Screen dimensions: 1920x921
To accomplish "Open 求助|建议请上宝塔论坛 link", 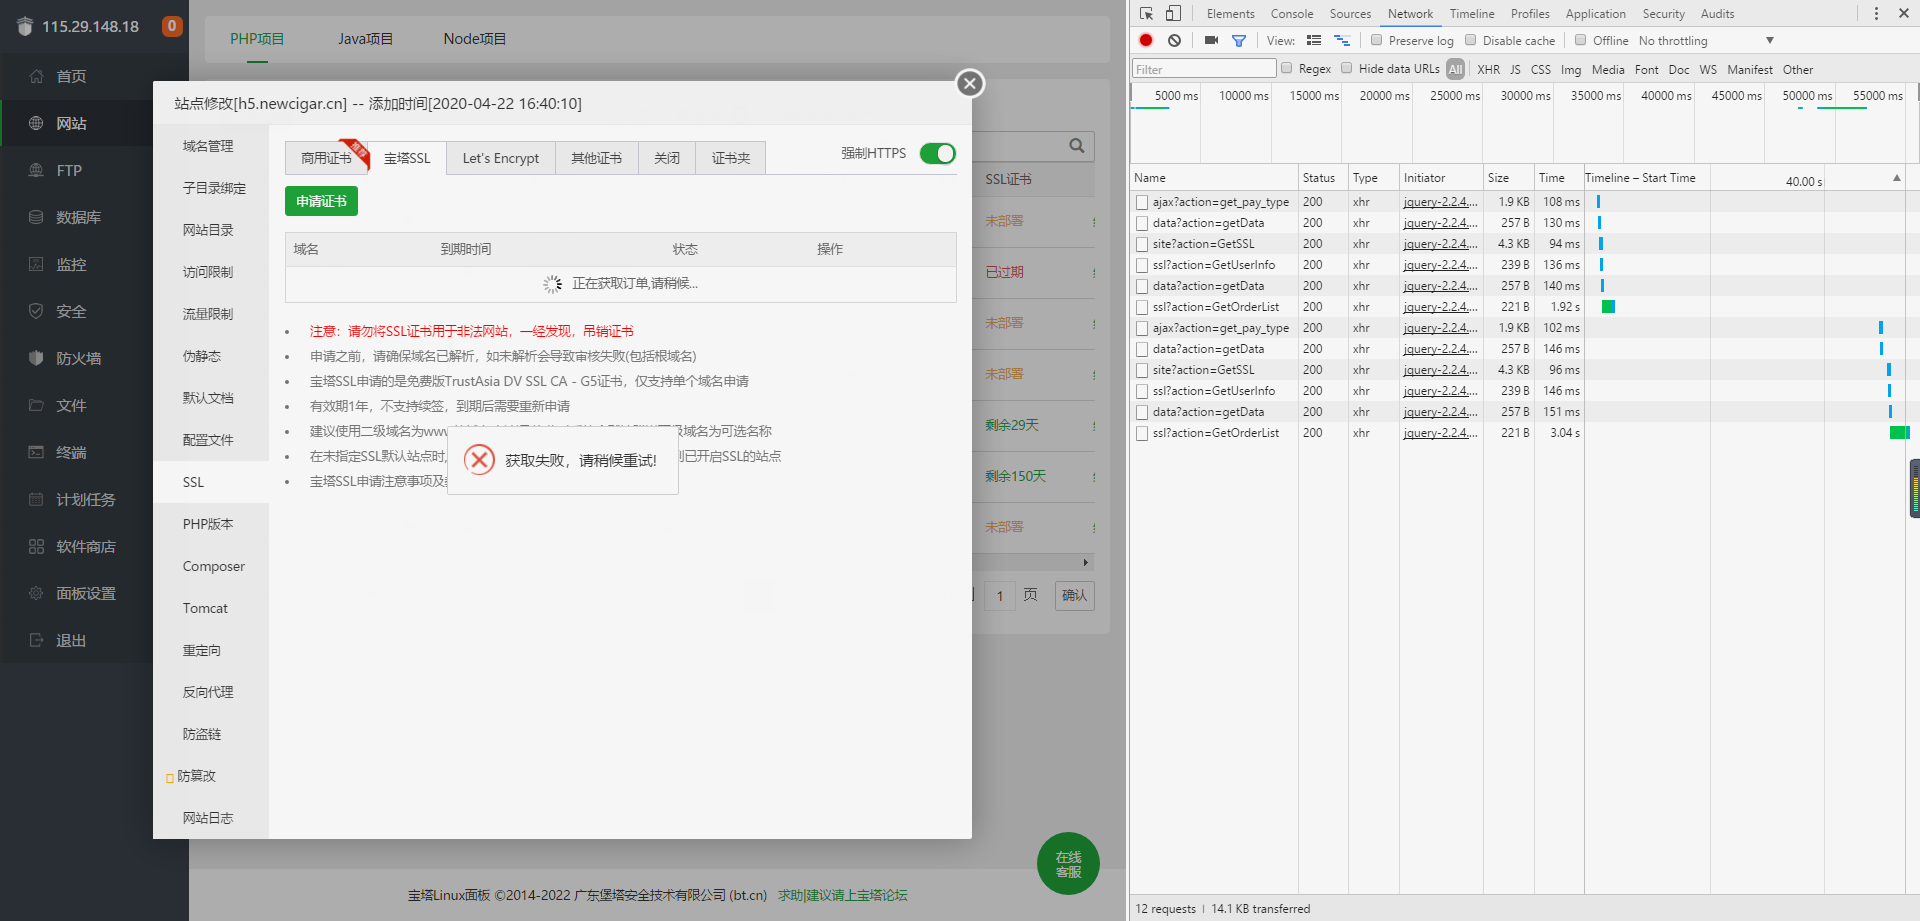I will tap(843, 895).
